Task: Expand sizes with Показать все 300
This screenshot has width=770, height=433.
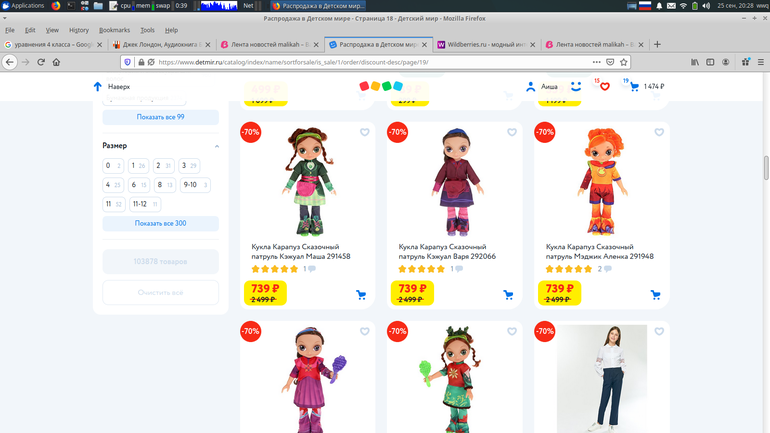Action: click(x=160, y=223)
